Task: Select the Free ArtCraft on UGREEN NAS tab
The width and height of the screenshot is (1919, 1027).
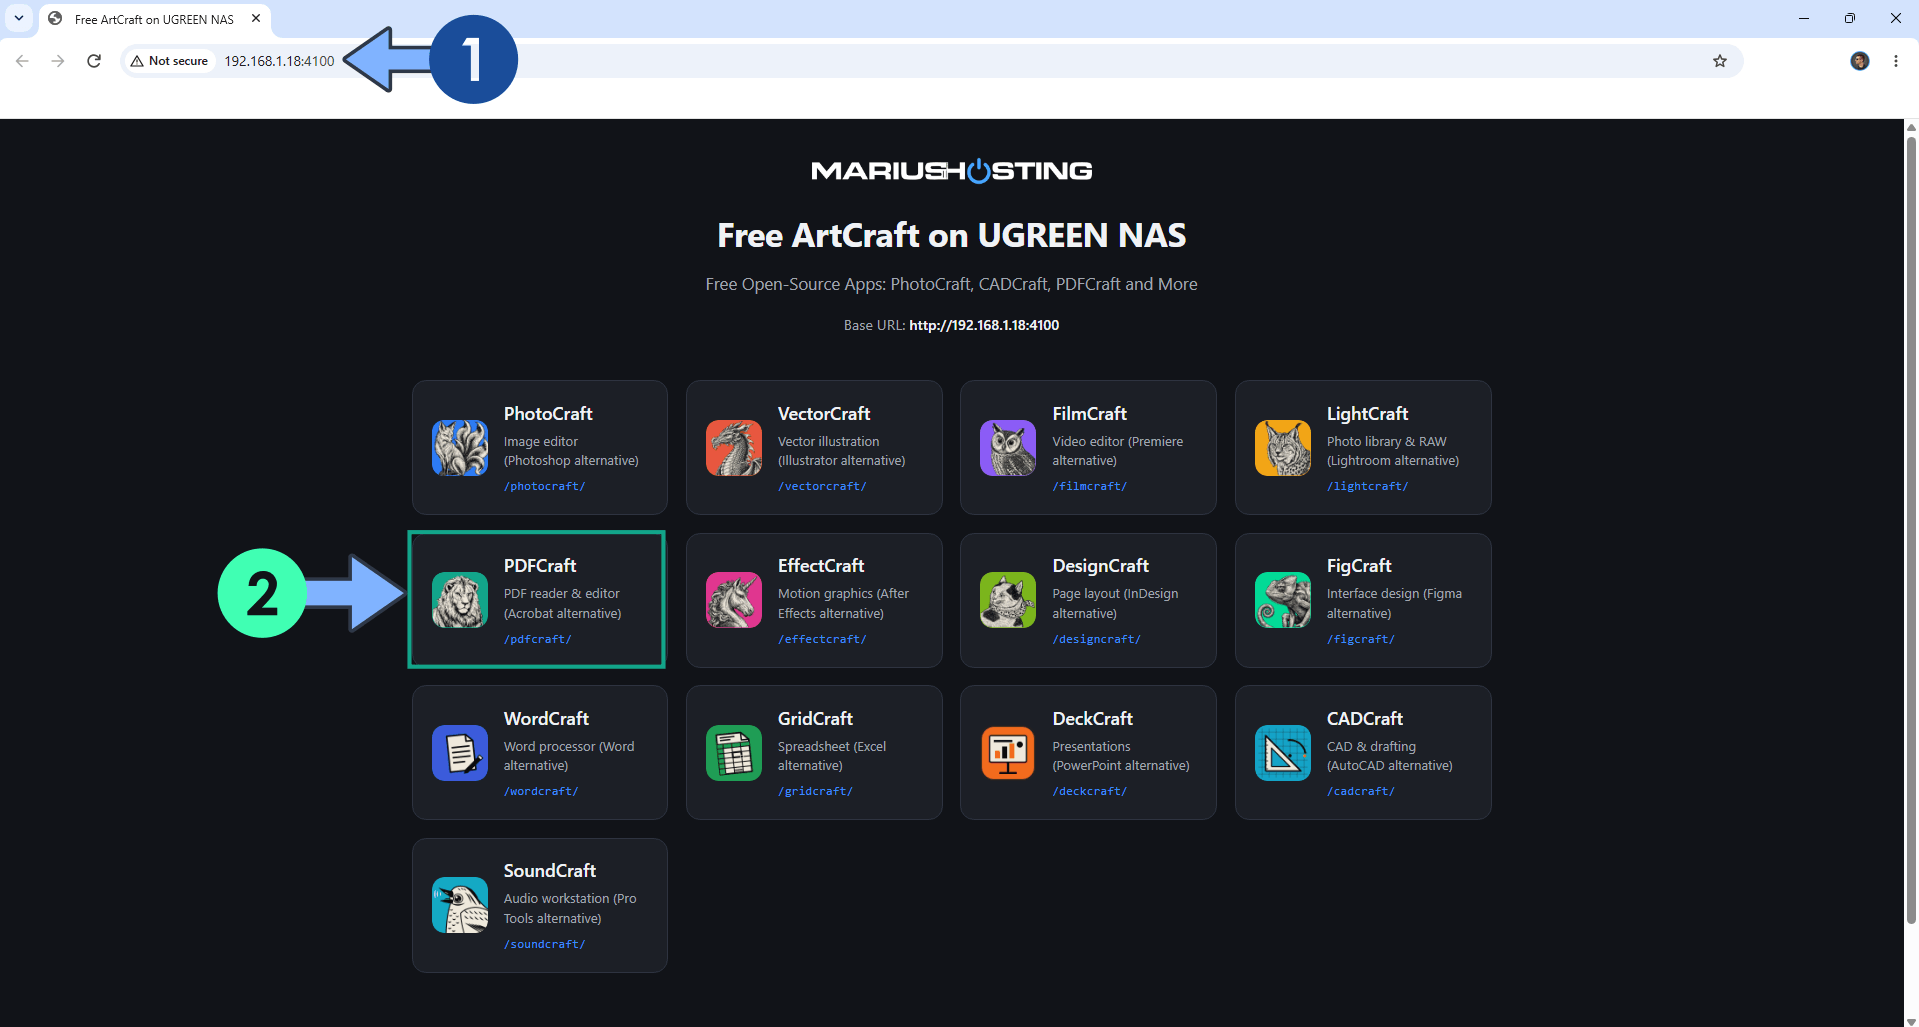Action: tap(155, 19)
